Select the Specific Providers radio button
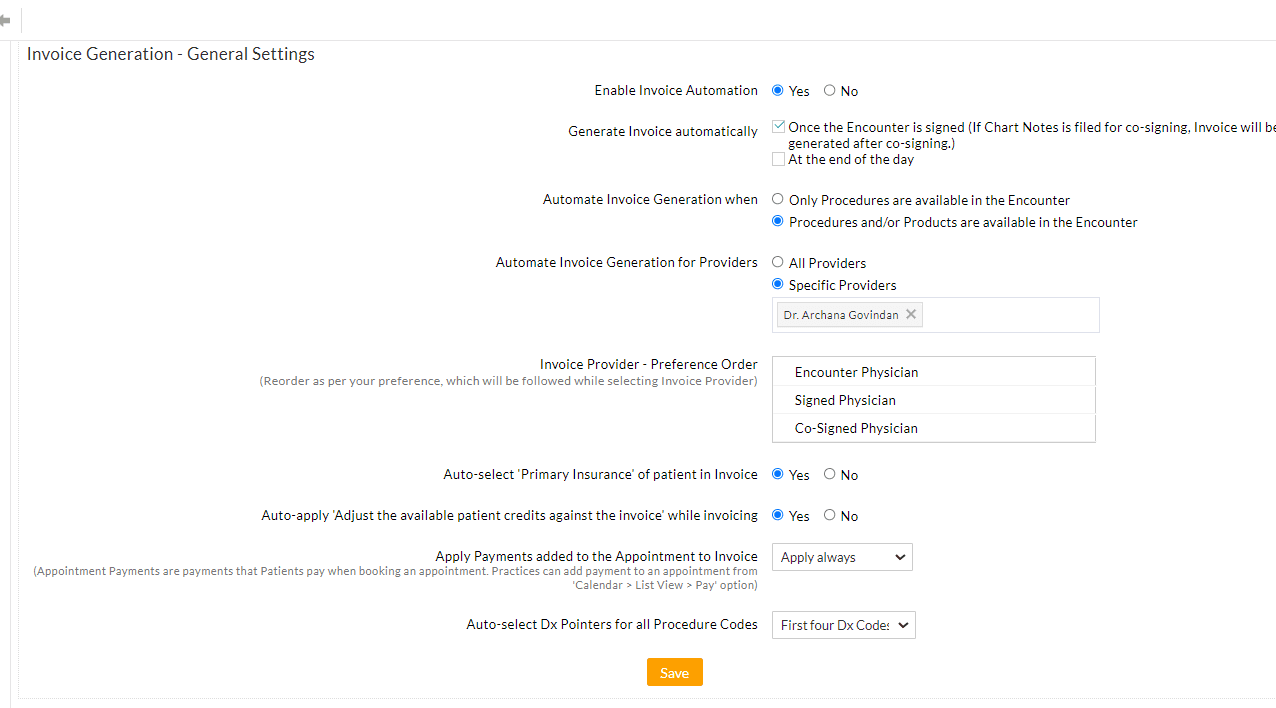Screen dimensions: 1276x708 coord(777,283)
